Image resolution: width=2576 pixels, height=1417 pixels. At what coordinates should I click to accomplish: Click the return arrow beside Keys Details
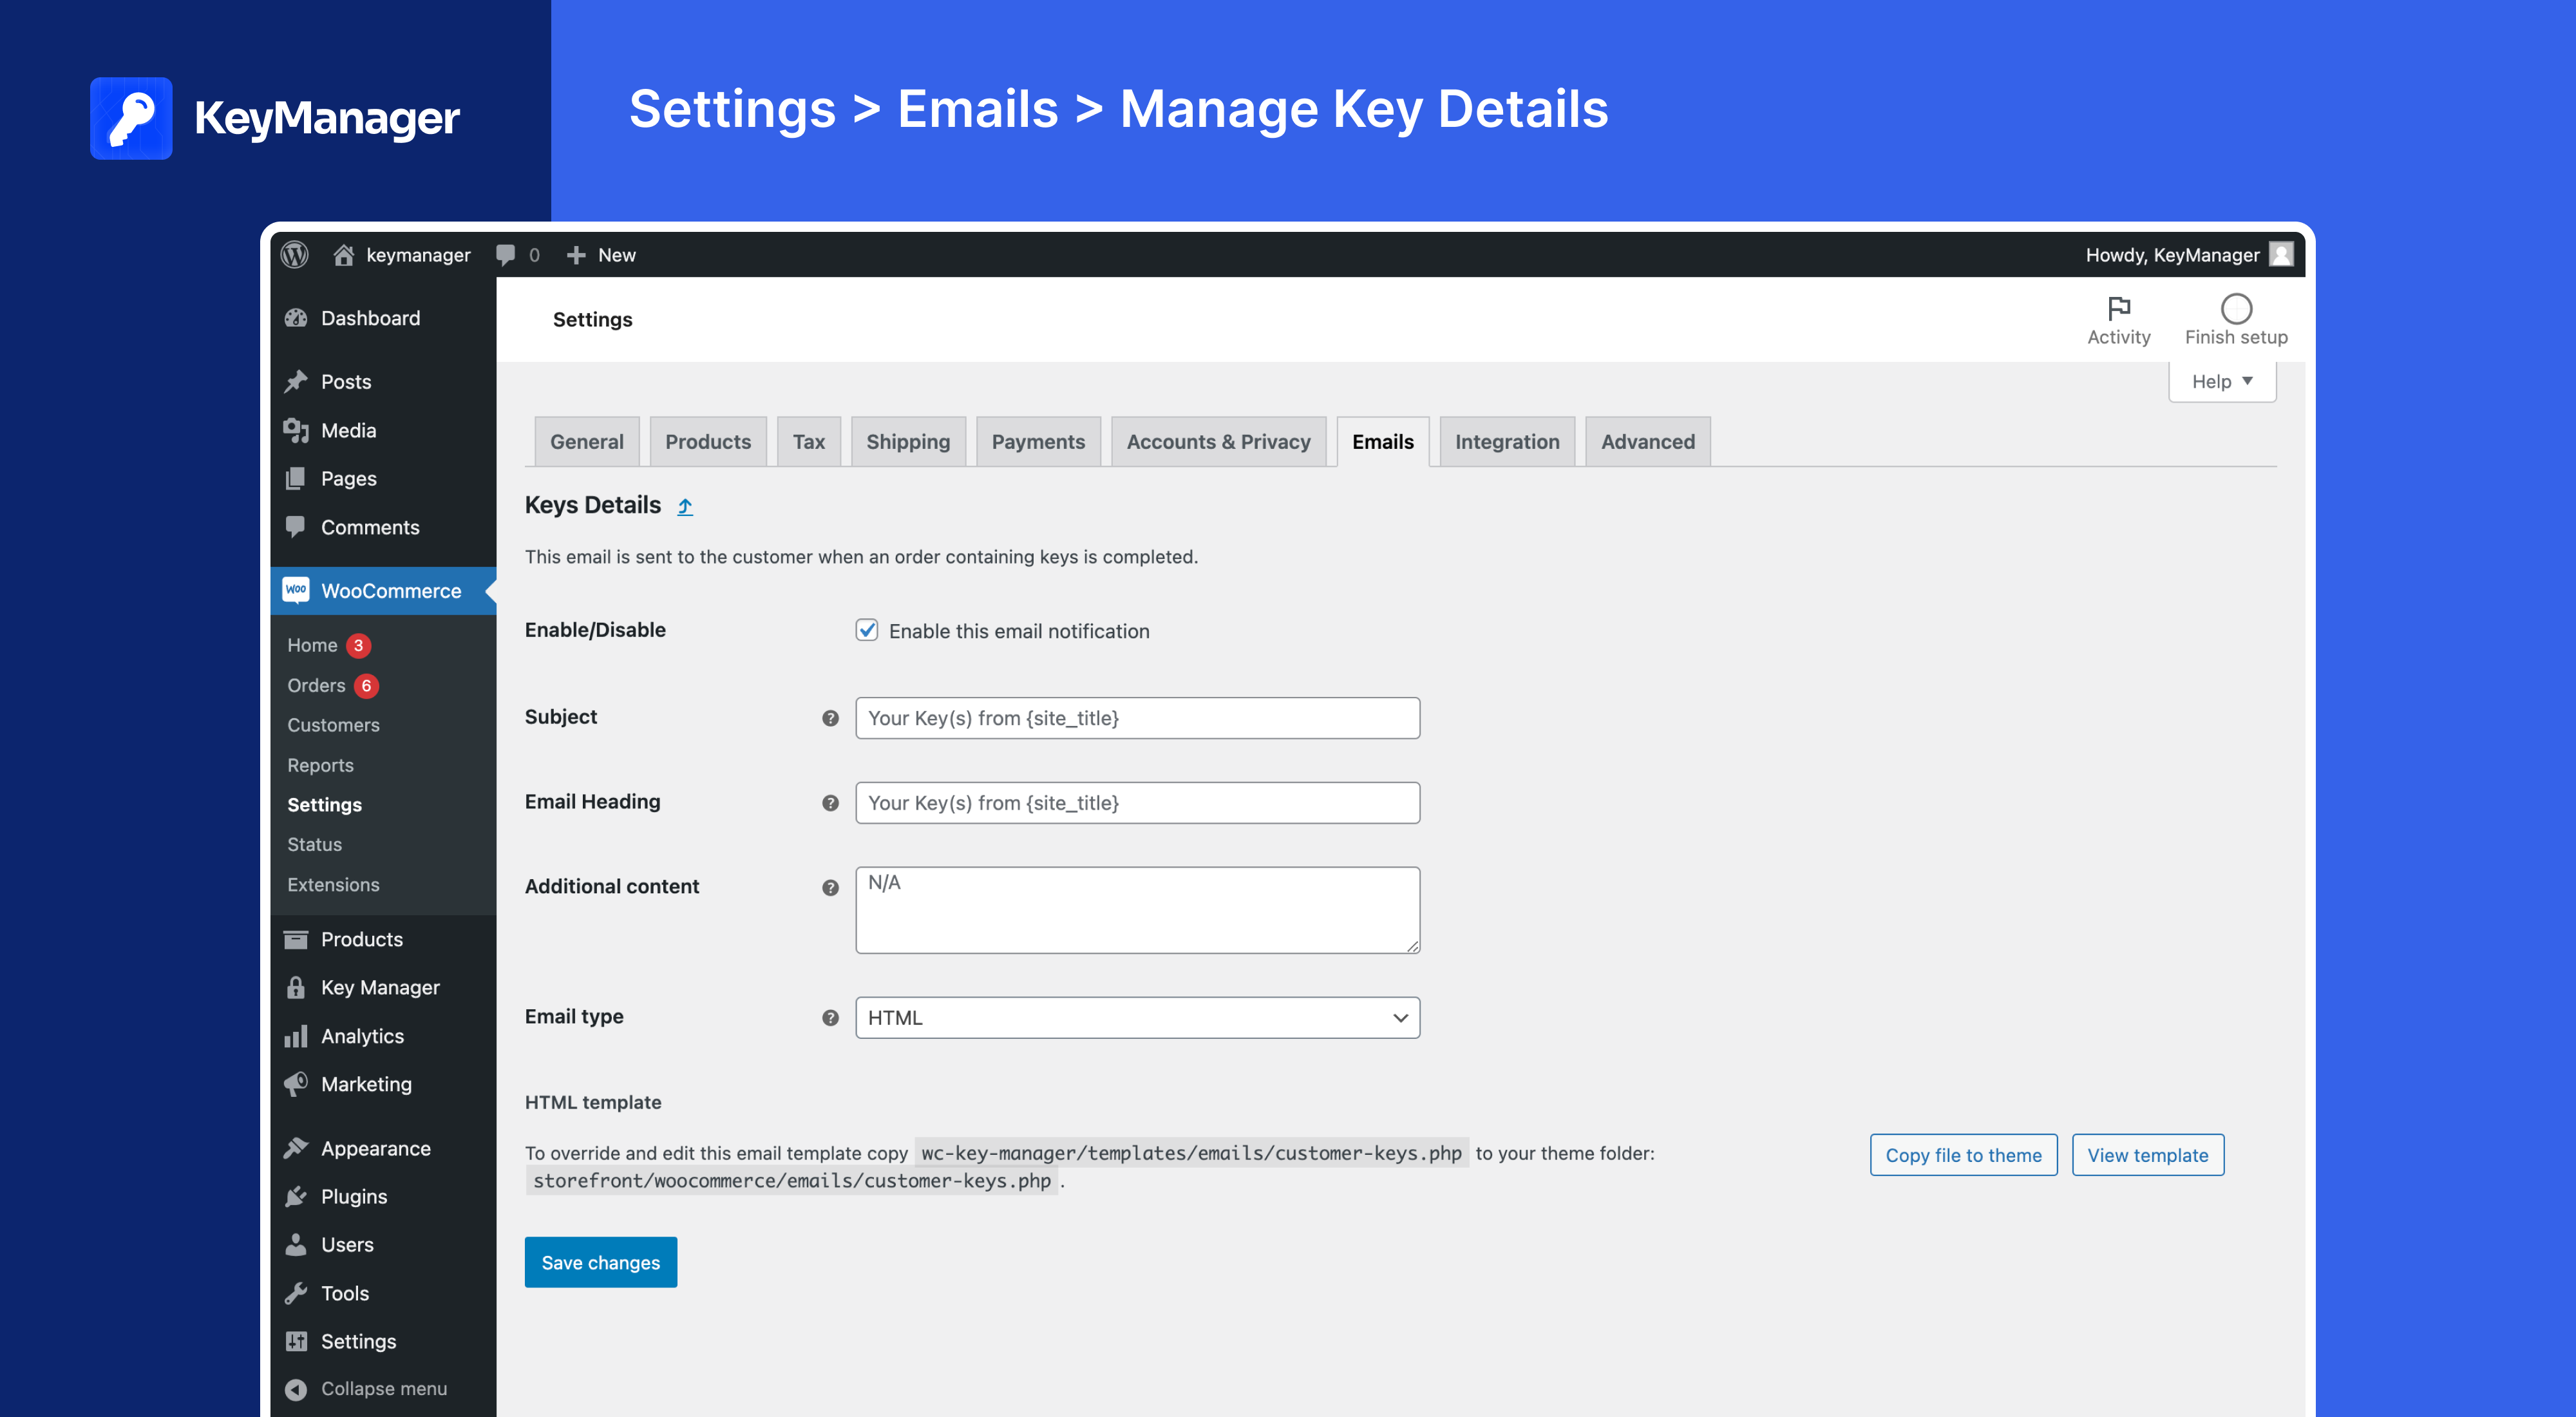(x=685, y=507)
